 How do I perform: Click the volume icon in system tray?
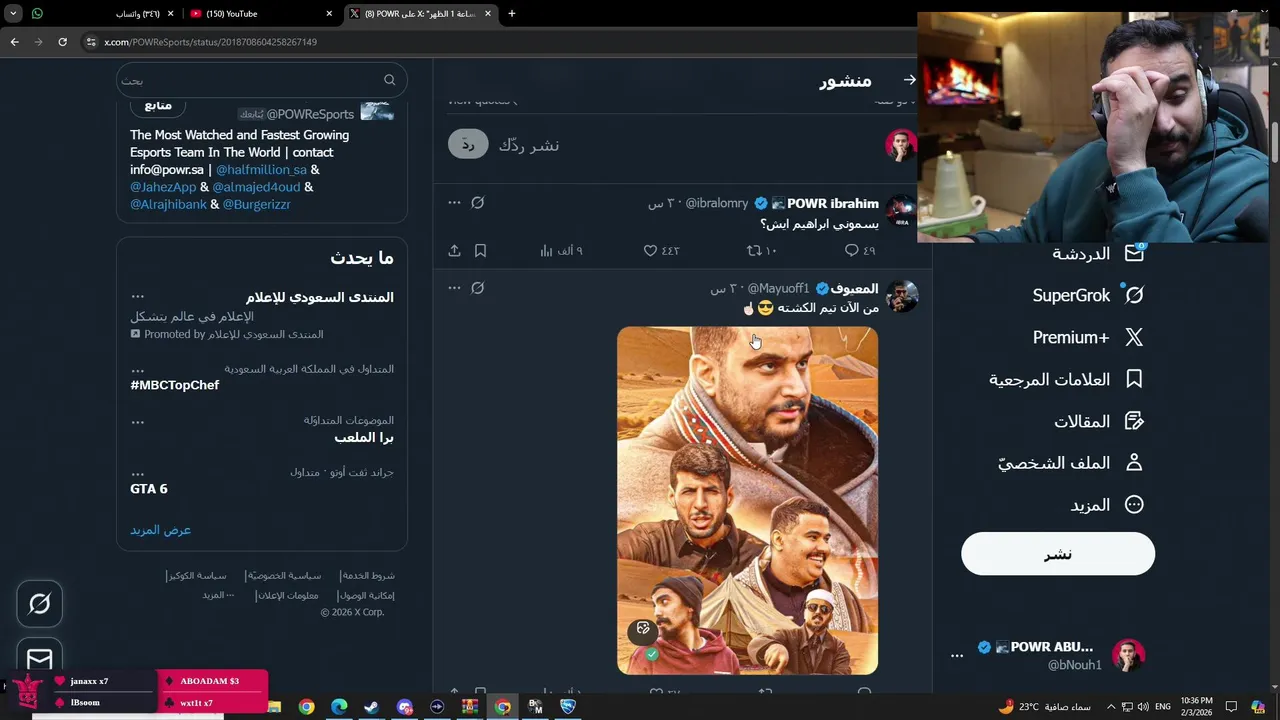[1143, 707]
